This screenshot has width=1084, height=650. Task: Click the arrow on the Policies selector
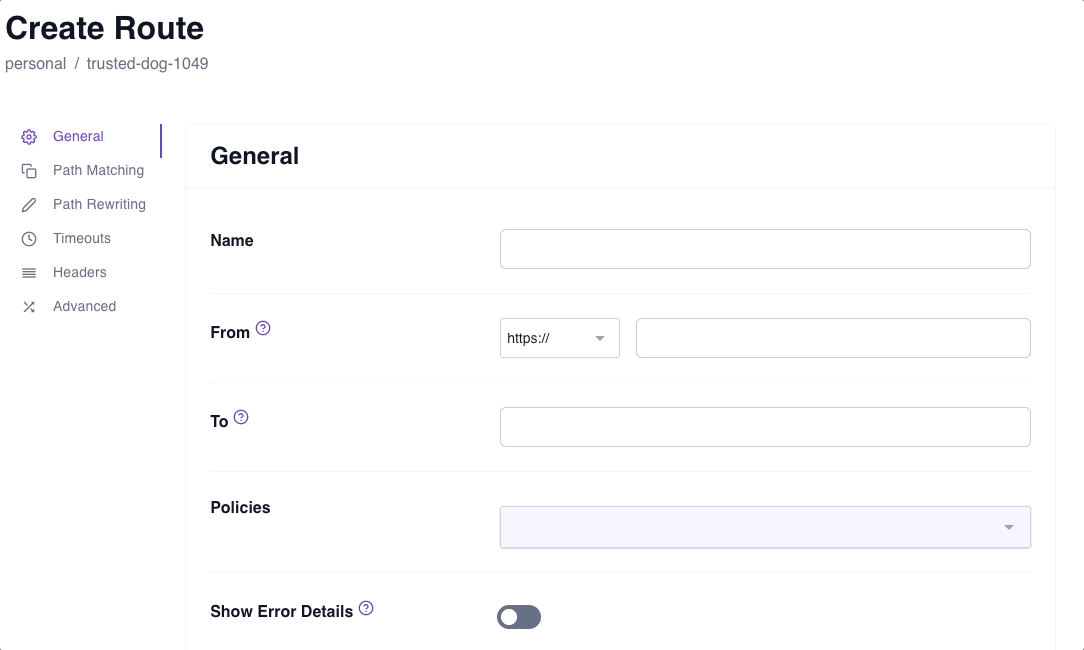pos(1009,527)
